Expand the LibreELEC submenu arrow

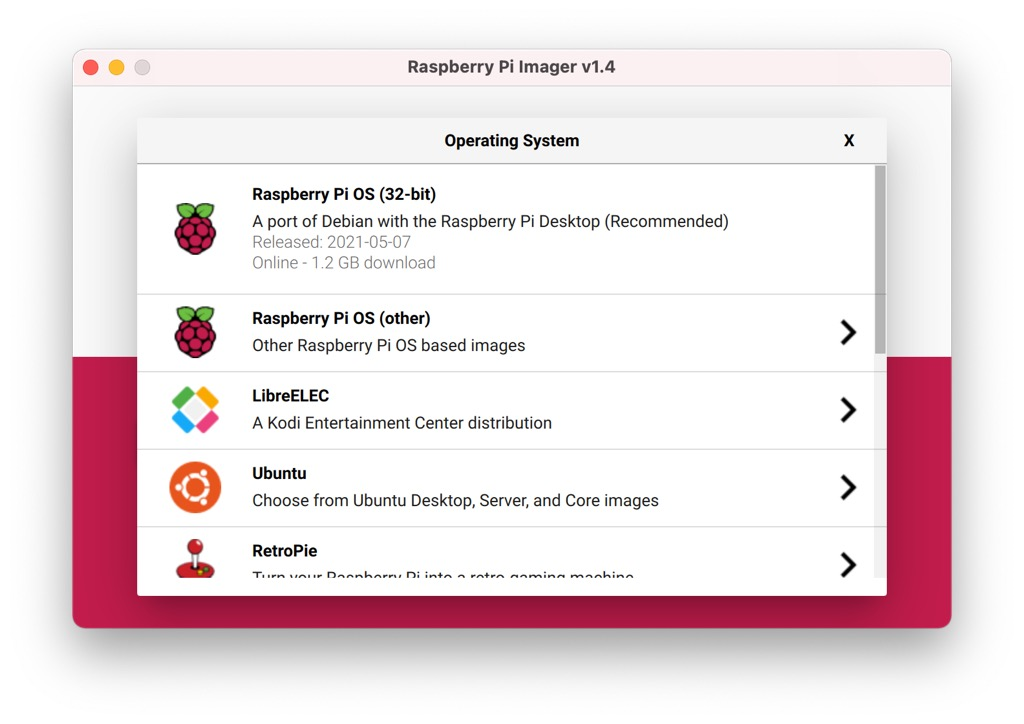pos(848,410)
